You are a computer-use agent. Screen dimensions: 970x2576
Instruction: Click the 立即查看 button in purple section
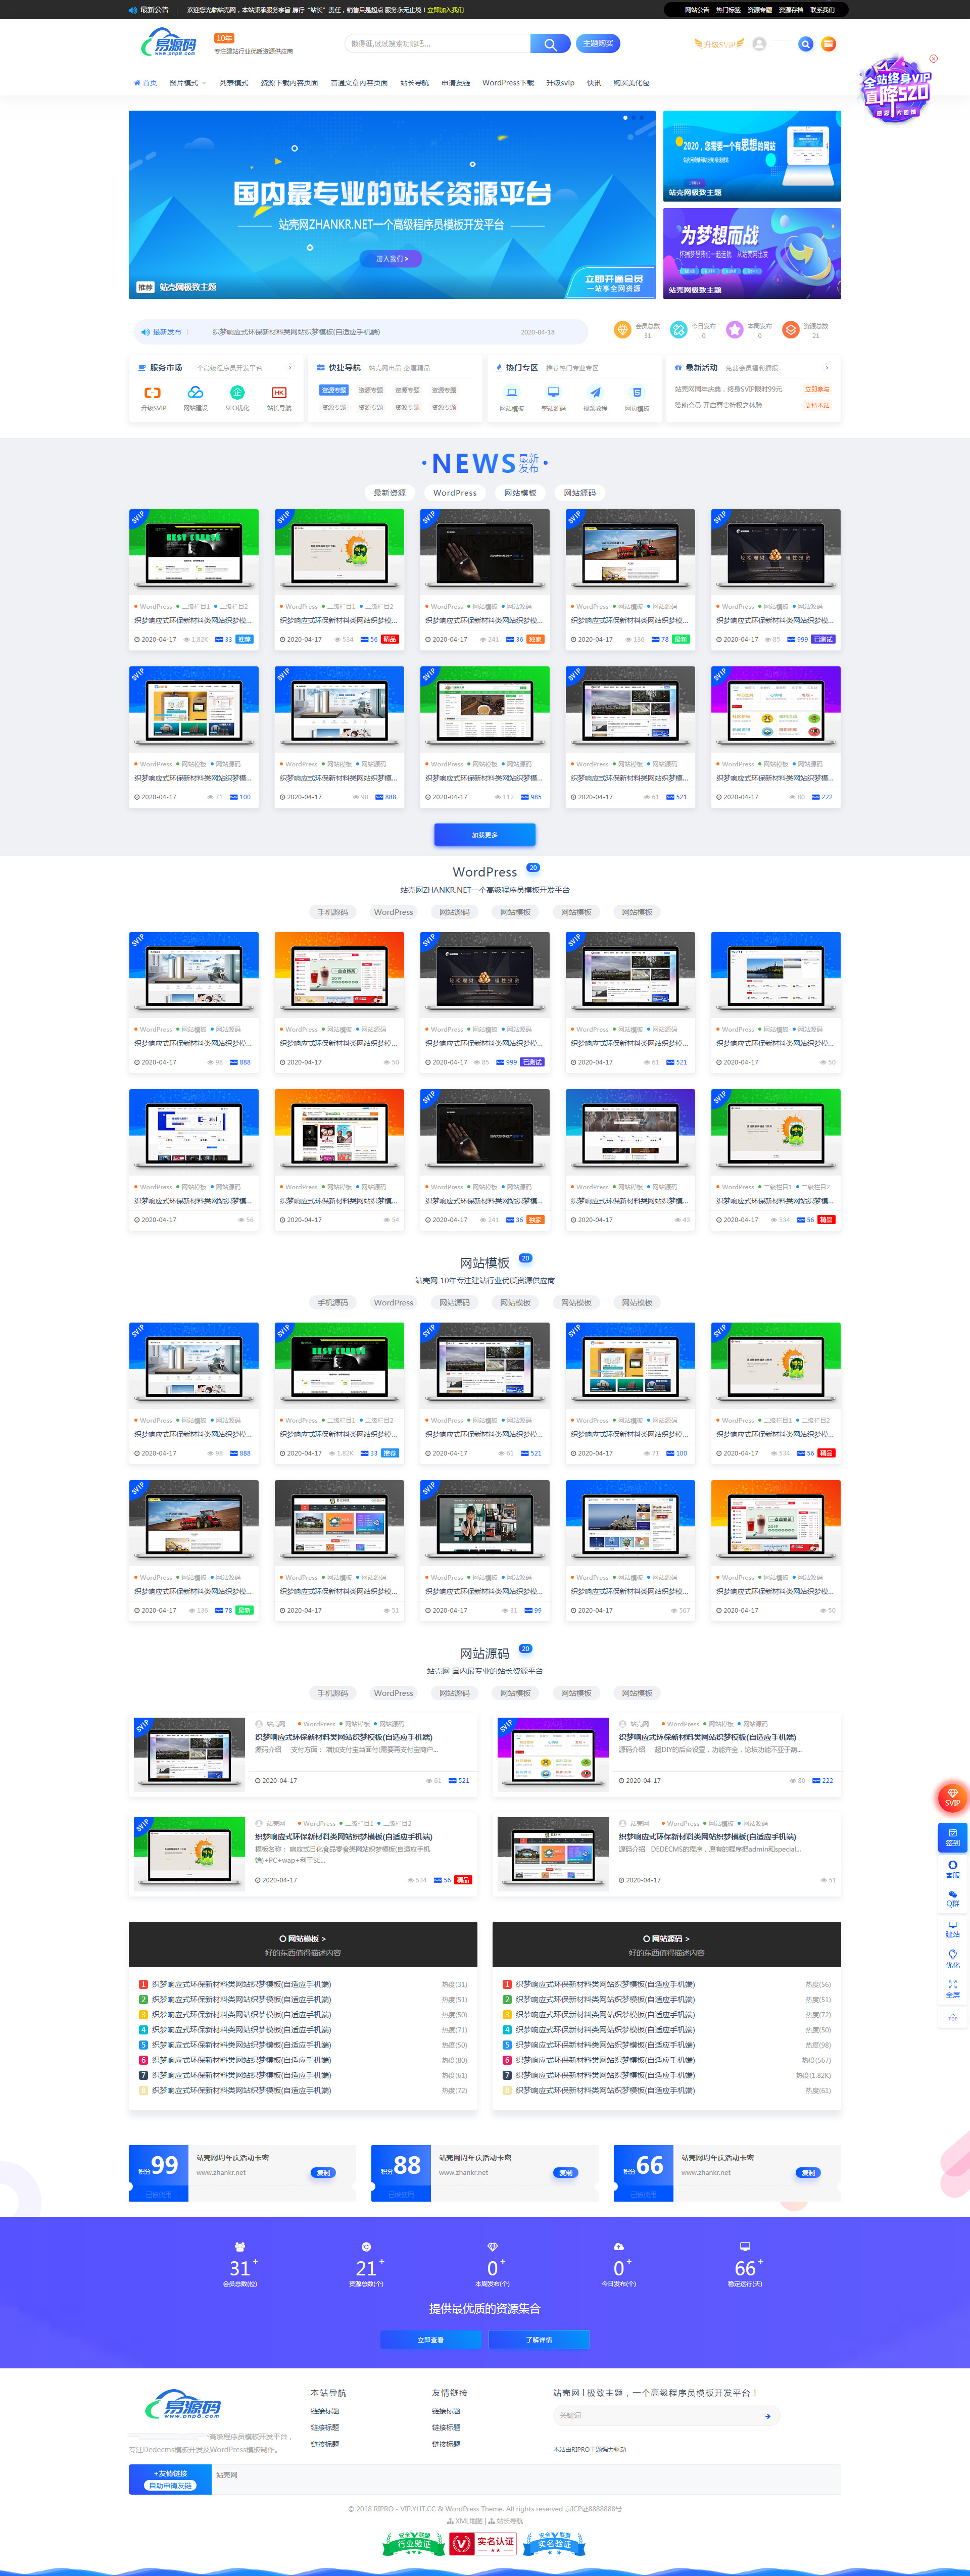coord(431,2340)
